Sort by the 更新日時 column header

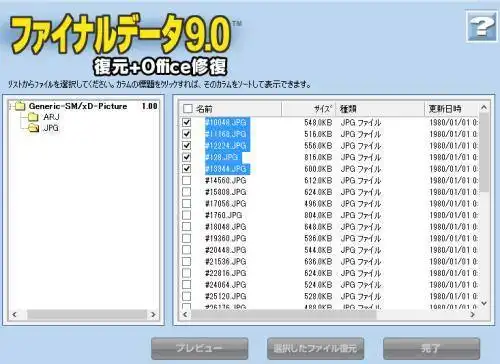click(452, 109)
